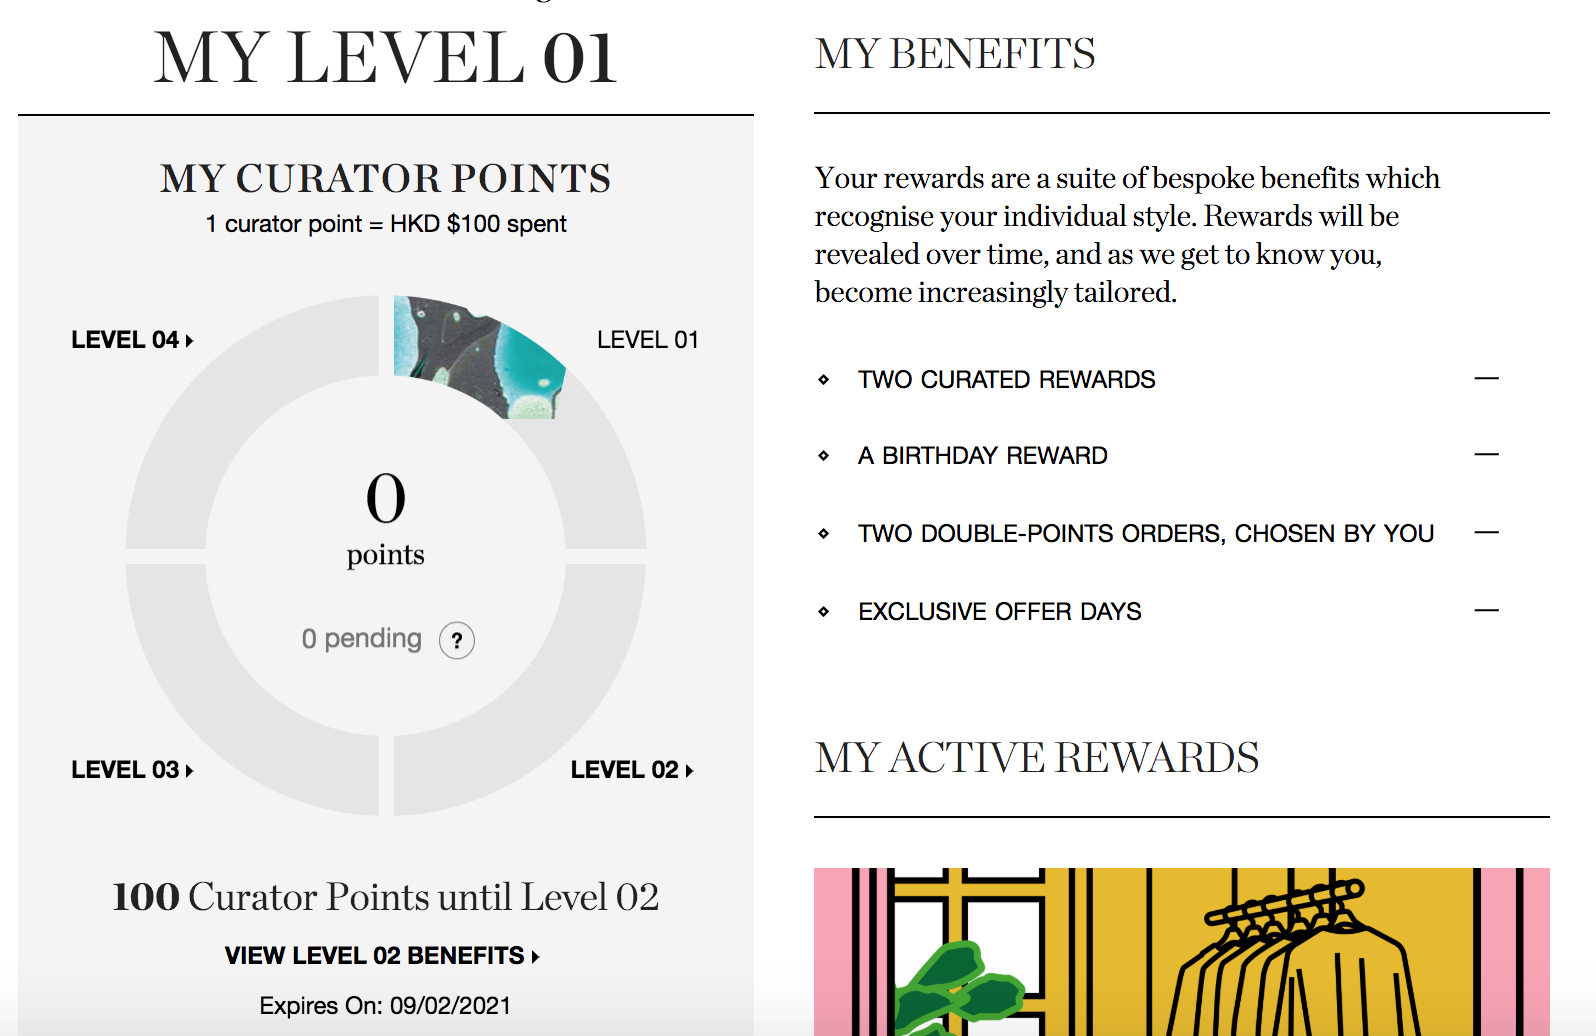Collapse Two Double-Points Orders benefit

coord(1486,533)
